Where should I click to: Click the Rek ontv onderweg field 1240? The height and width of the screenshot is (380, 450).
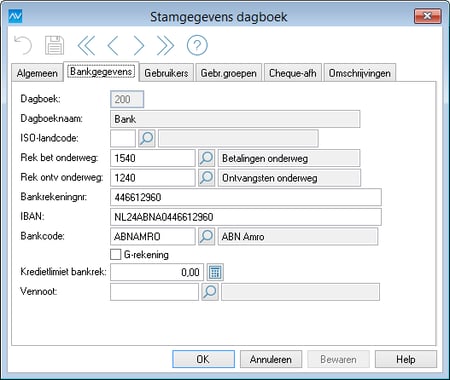(153, 178)
